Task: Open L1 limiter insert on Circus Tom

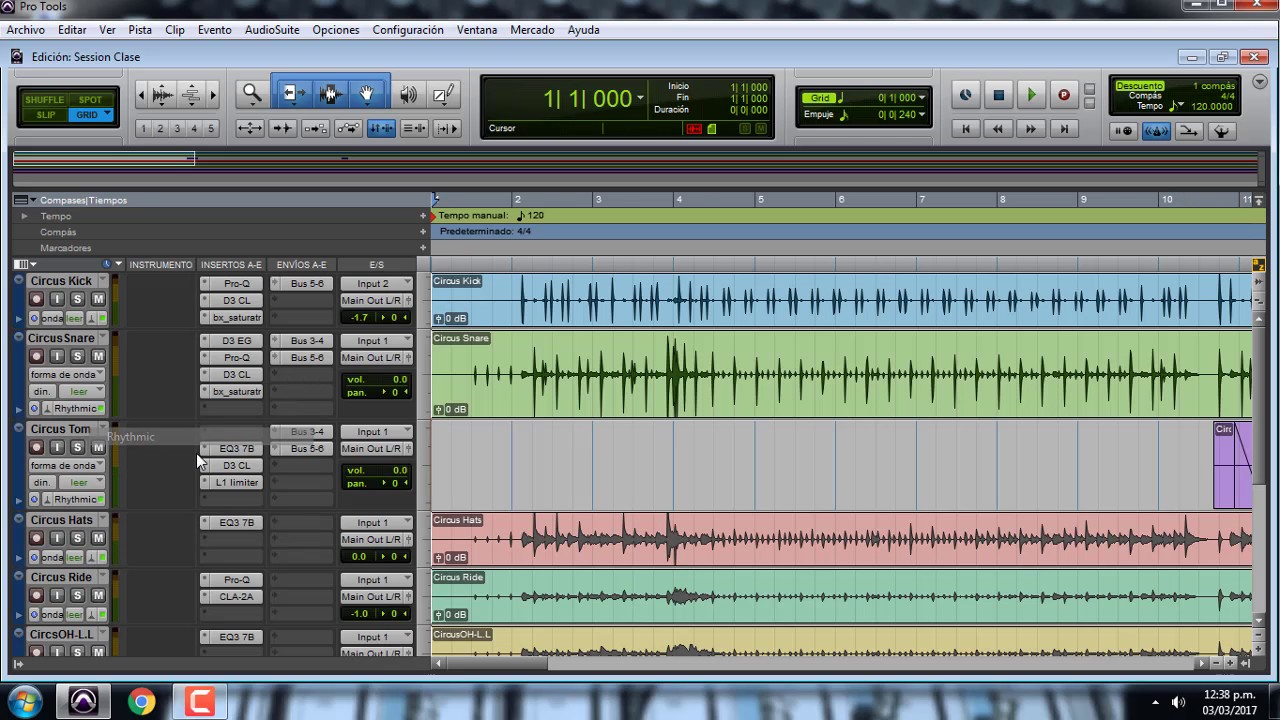Action: (x=237, y=482)
